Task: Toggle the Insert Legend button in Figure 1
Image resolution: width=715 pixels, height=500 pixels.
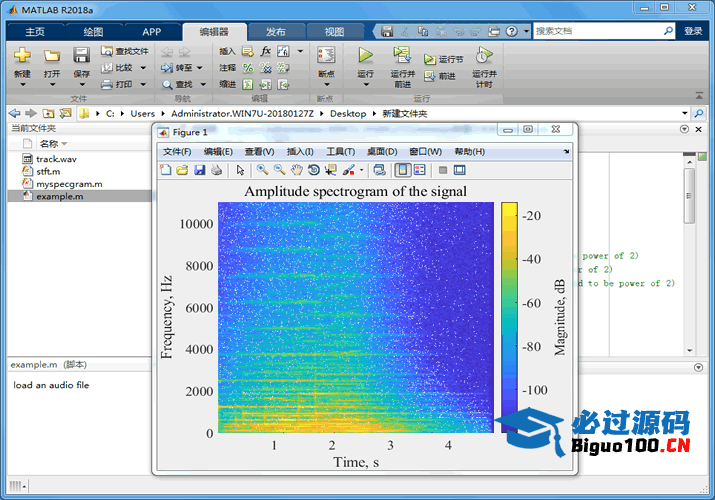Action: point(420,170)
